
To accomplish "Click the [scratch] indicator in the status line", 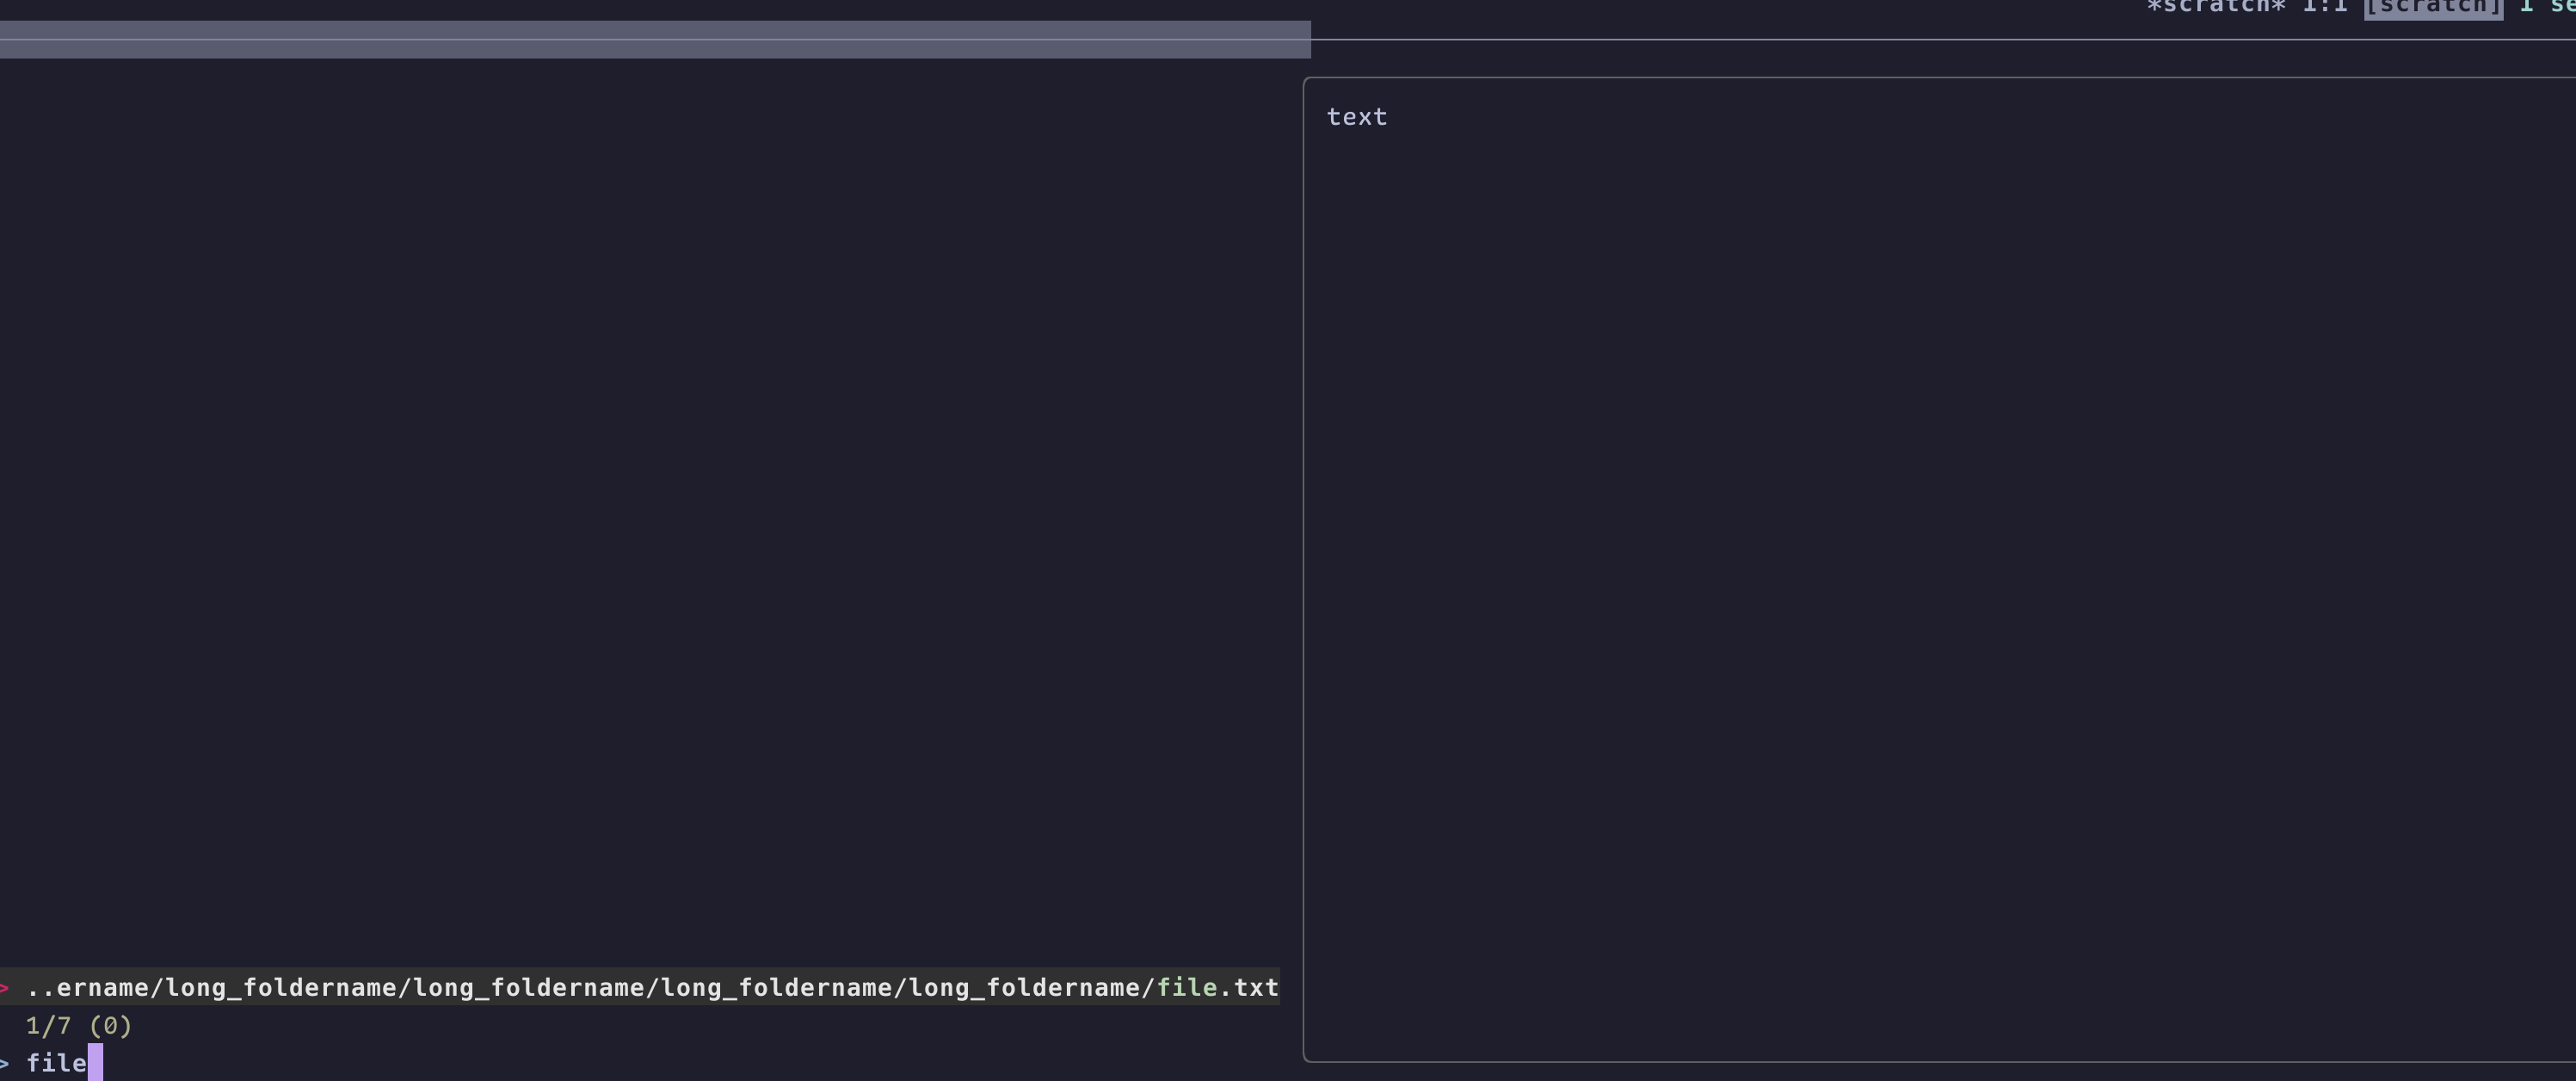I will (x=2433, y=8).
